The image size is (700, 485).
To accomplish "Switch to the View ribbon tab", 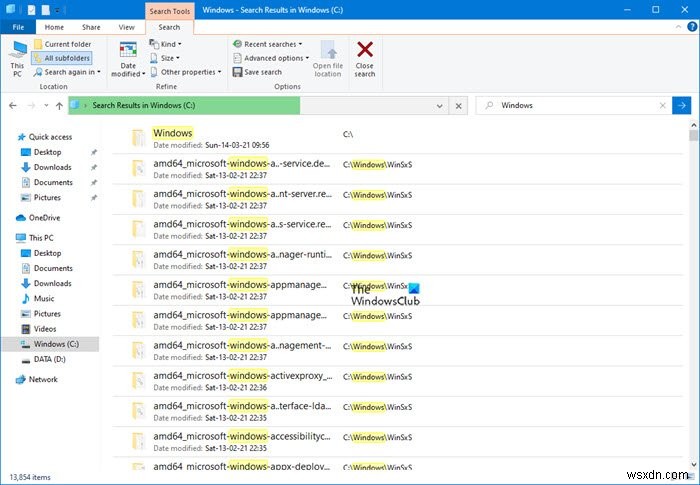I will coord(126,27).
